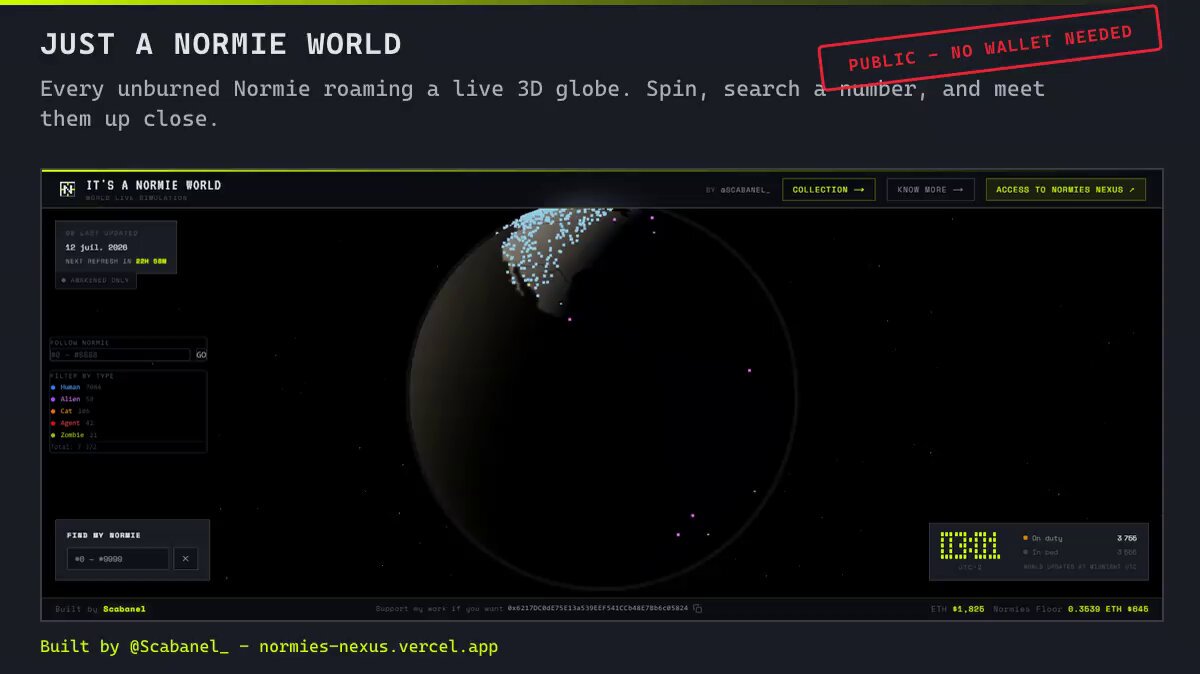Screen dimensions: 1200x674
Task: Filter the globe by Human type
Action: click(x=76, y=387)
